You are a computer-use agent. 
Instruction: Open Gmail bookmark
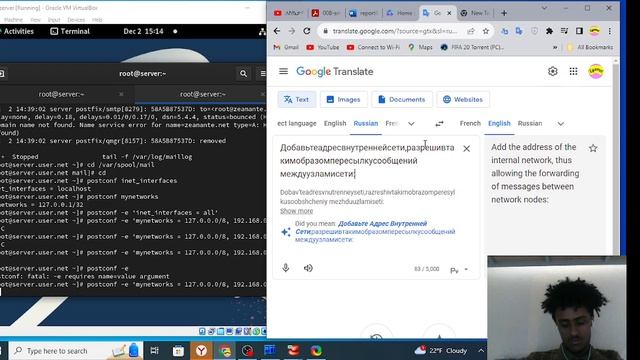click(287, 47)
